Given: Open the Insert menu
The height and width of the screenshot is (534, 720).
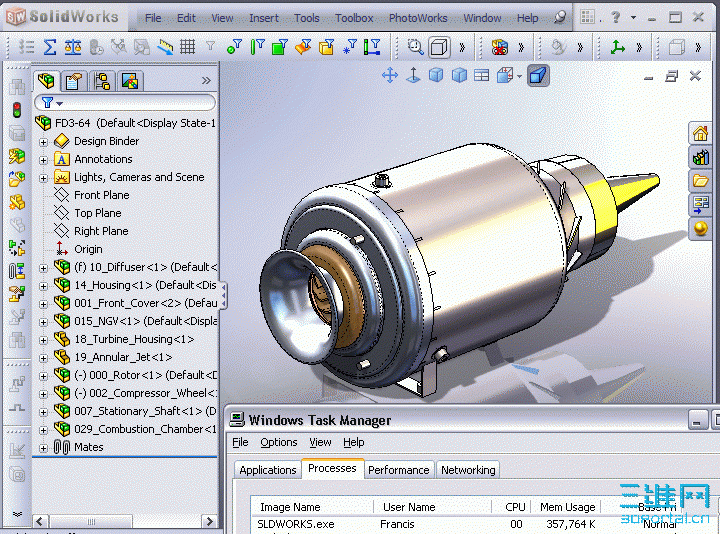Looking at the screenshot, I should click(x=264, y=18).
